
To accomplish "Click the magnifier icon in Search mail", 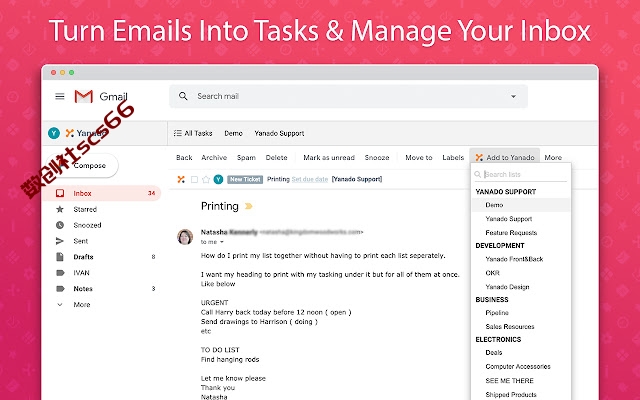I will (x=183, y=96).
